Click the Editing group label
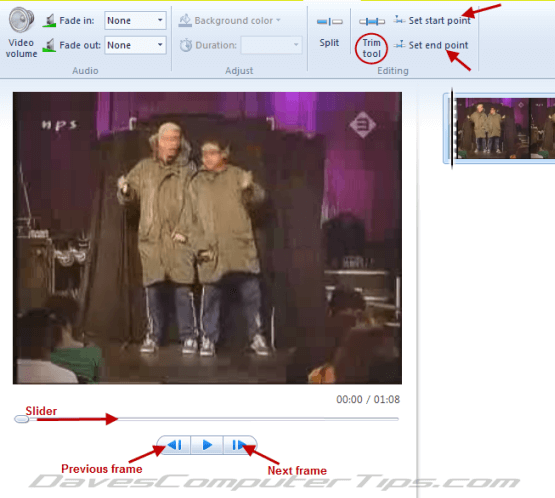 click(x=393, y=71)
